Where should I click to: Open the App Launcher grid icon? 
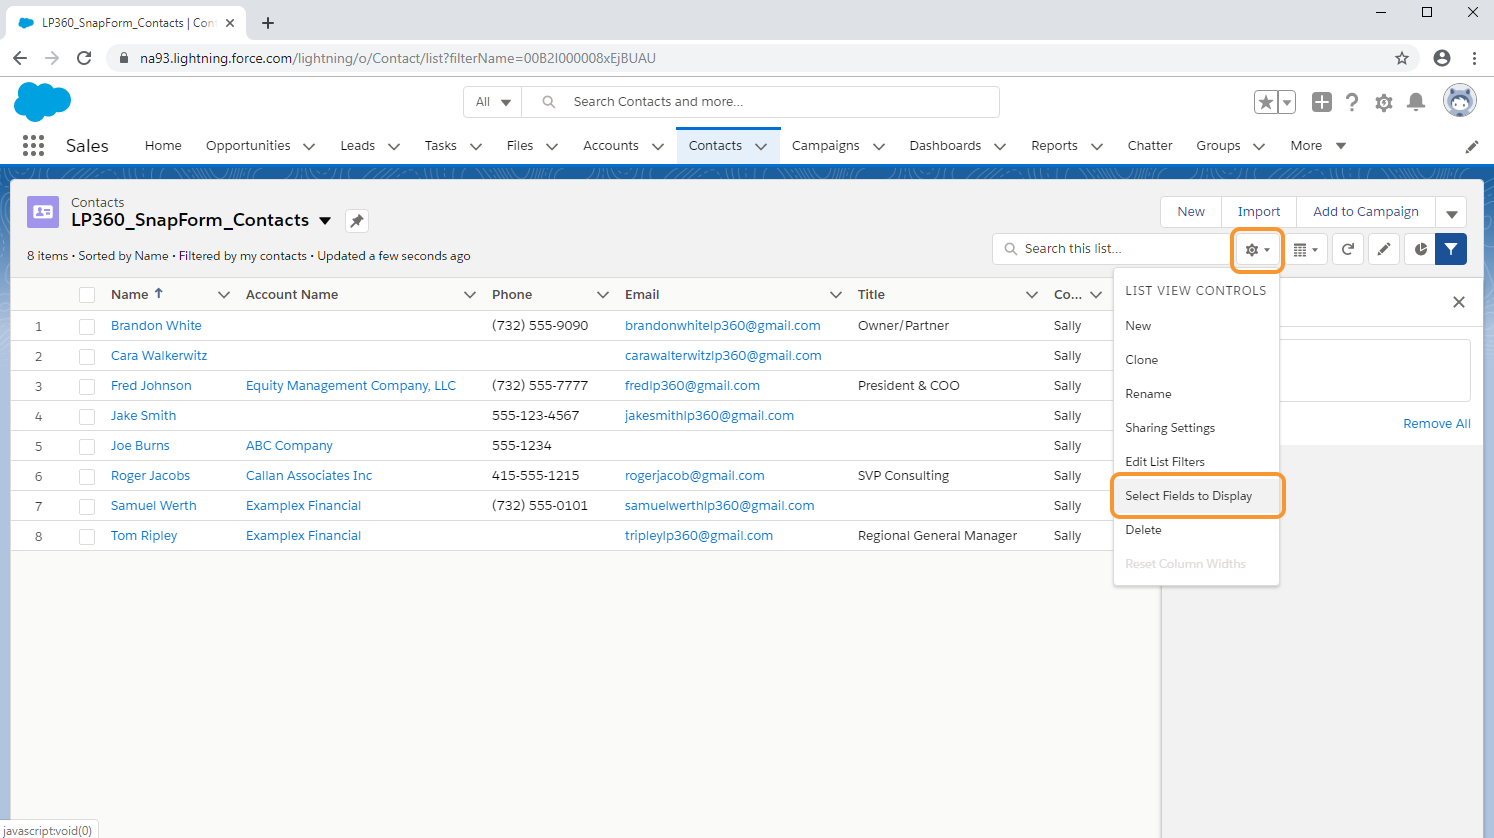pyautogui.click(x=33, y=146)
